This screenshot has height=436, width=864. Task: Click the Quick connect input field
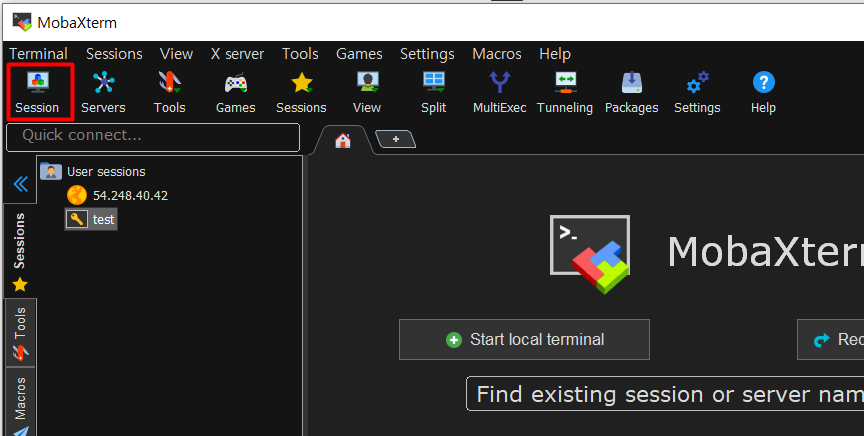point(153,137)
